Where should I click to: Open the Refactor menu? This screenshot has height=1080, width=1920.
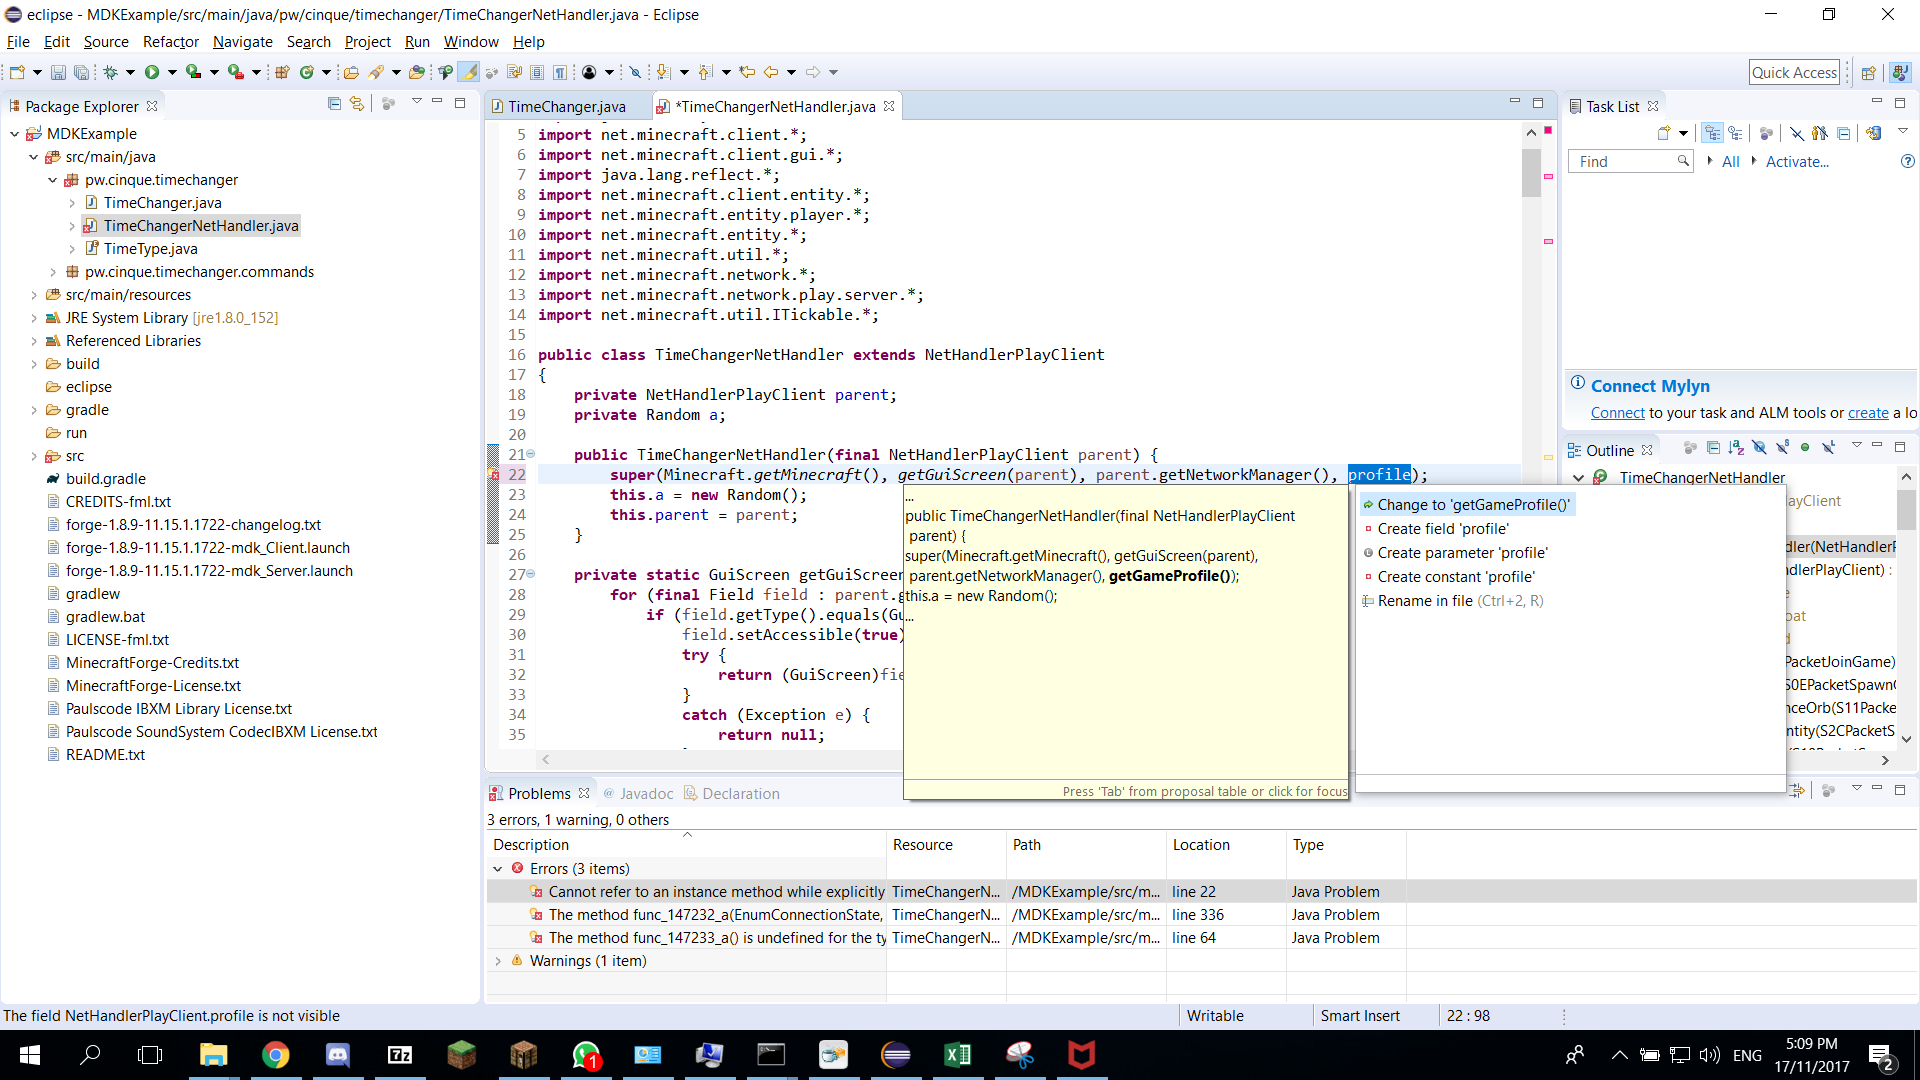point(170,42)
